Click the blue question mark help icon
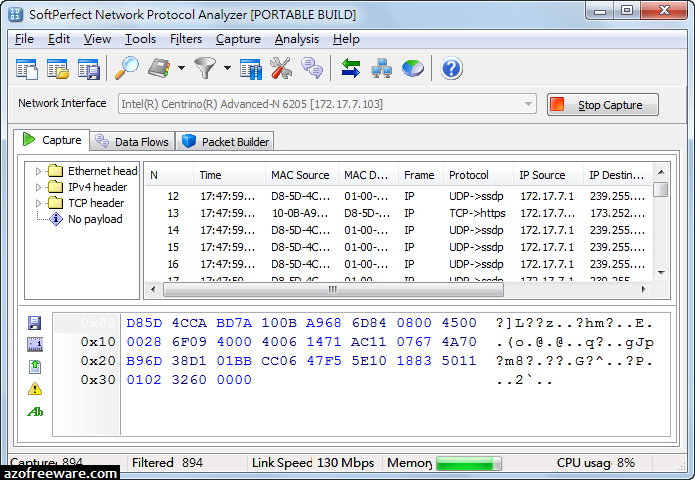The width and height of the screenshot is (695, 480). [x=451, y=69]
